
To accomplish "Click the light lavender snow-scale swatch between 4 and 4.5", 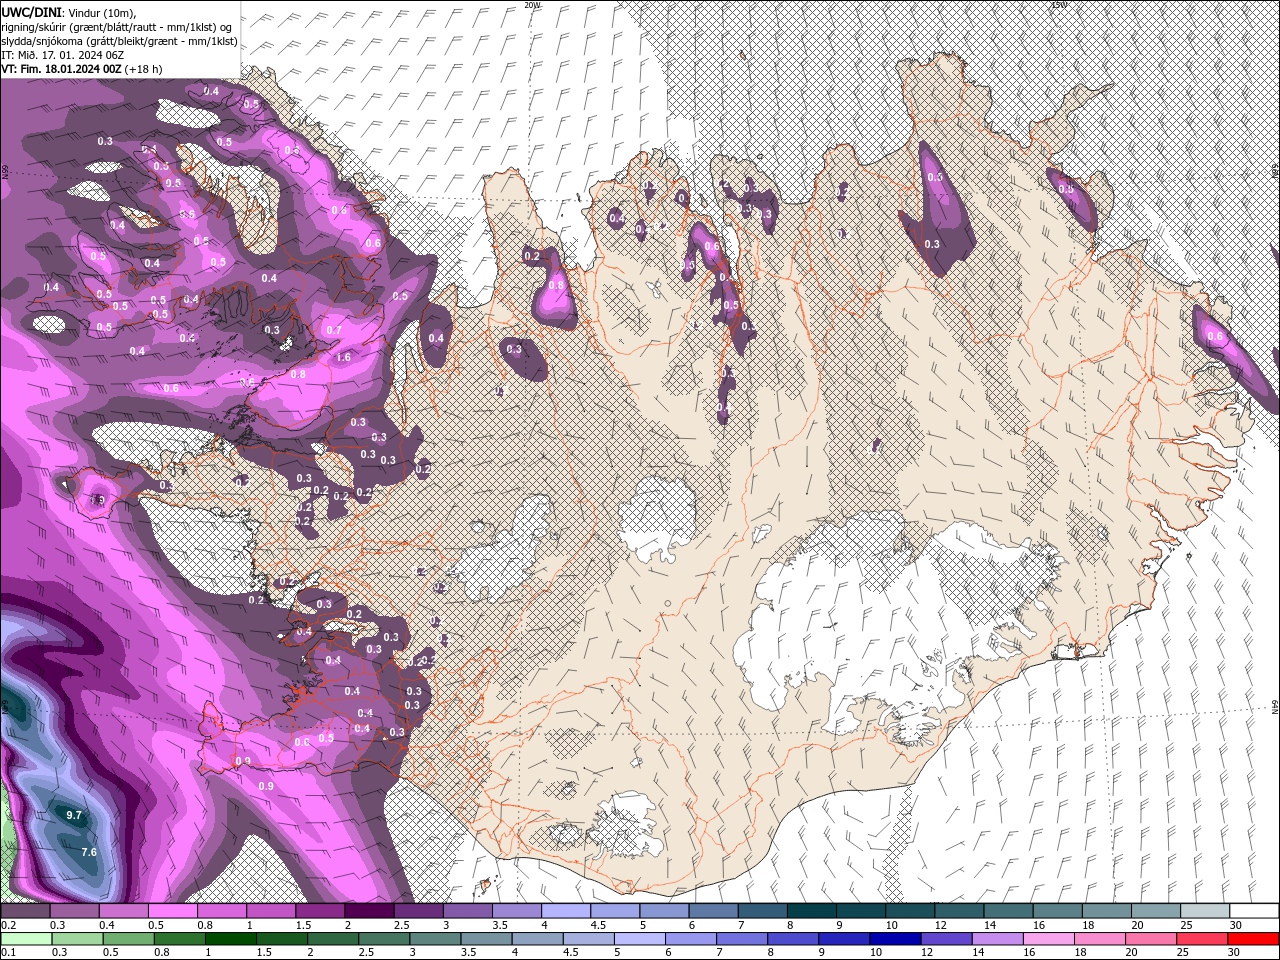I will pos(566,911).
